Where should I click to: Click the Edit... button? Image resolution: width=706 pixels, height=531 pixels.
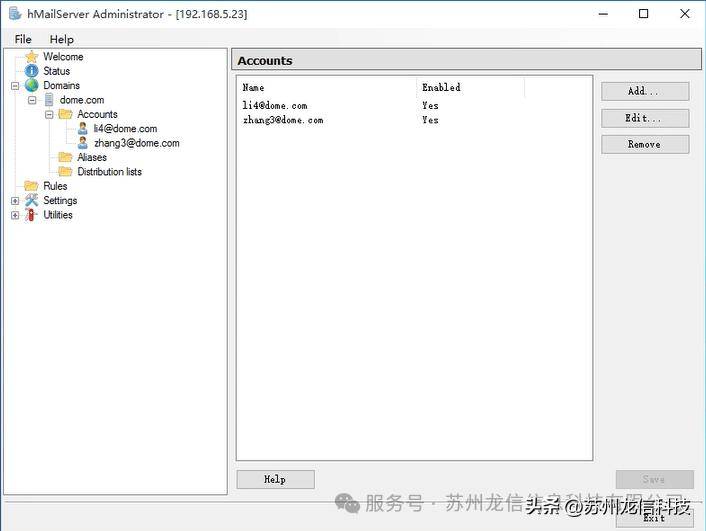(645, 118)
